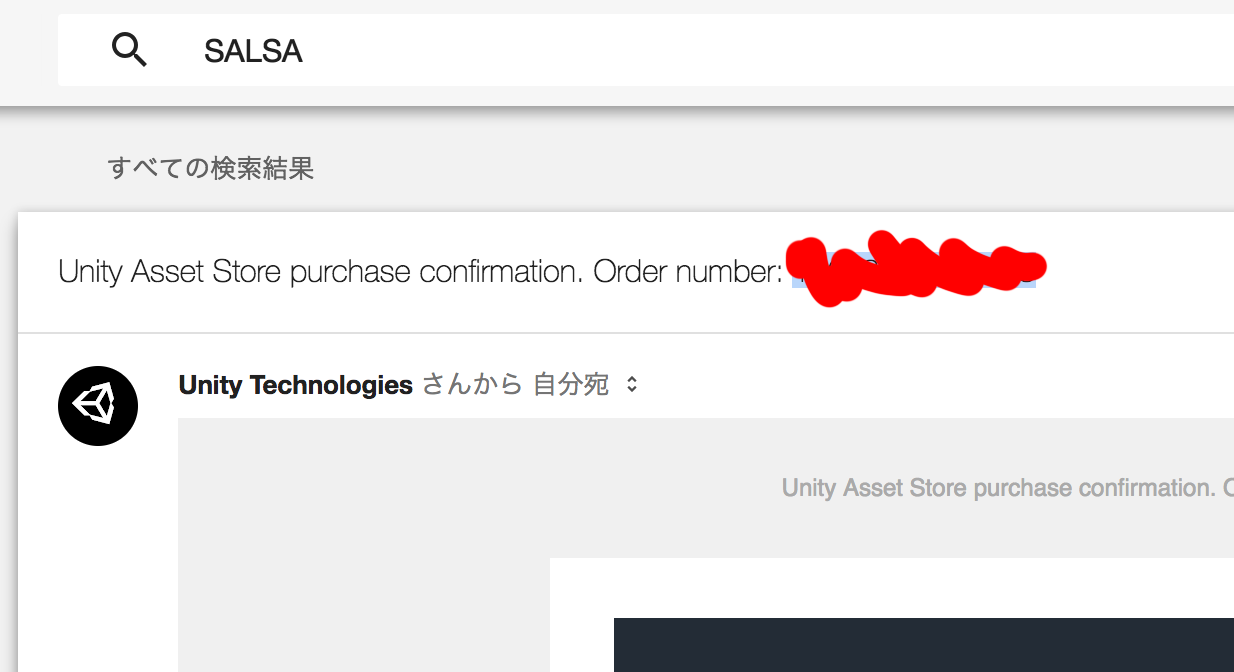Screen dimensions: 1234x672
Task: Expand recipient details with the up-down arrow
Action: pyautogui.click(x=632, y=385)
